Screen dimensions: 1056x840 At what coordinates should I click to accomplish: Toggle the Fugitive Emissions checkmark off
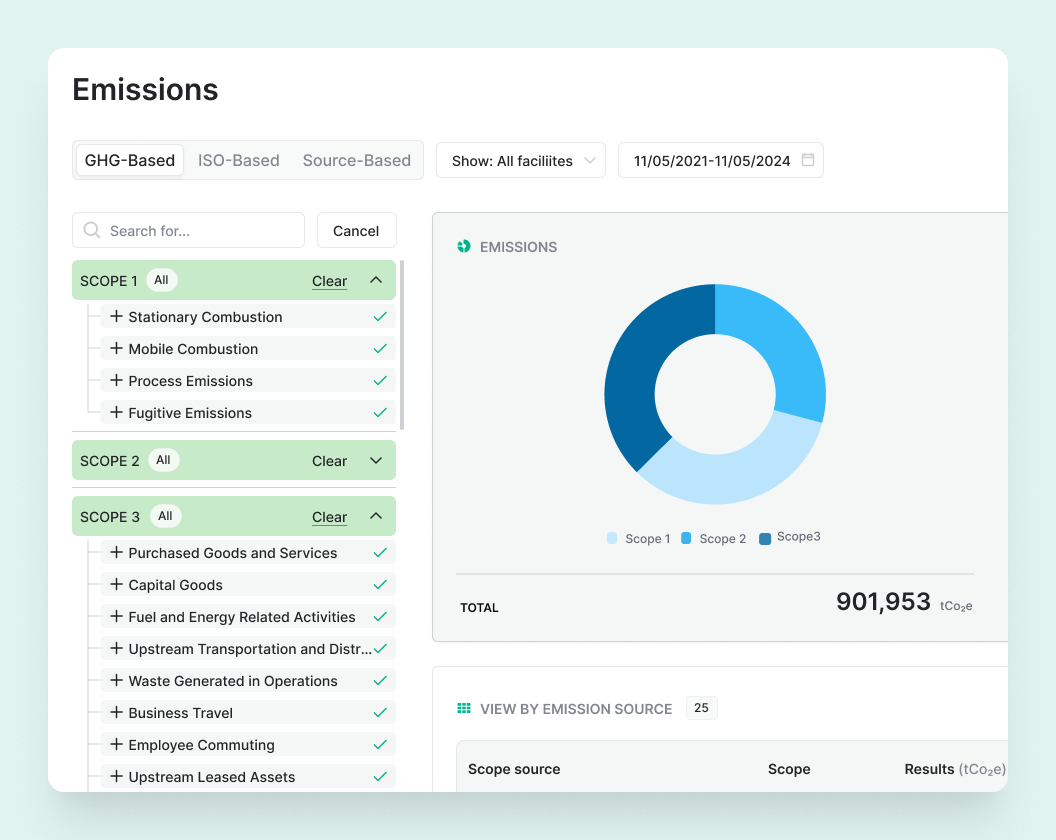coord(380,413)
